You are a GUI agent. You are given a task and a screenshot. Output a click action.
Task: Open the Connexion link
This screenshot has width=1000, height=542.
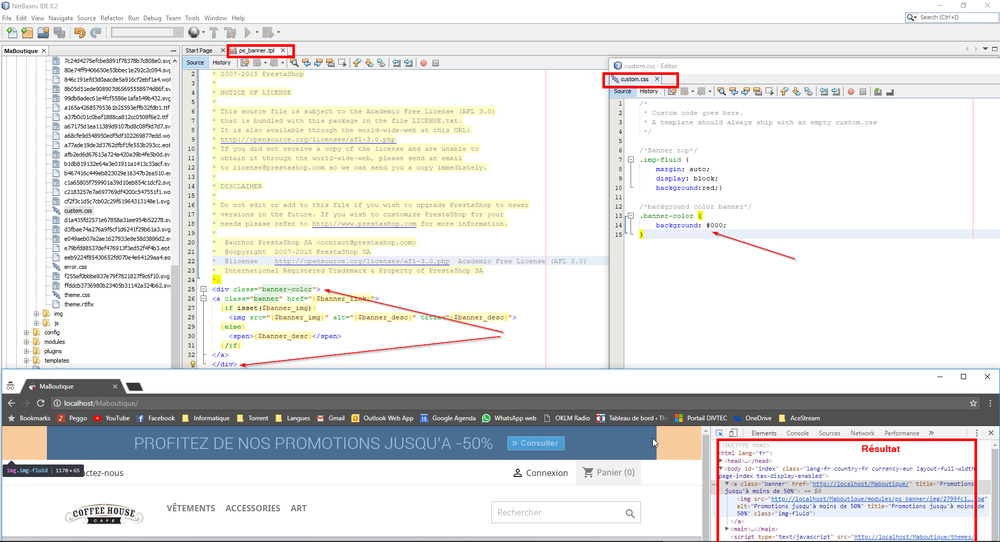540,473
